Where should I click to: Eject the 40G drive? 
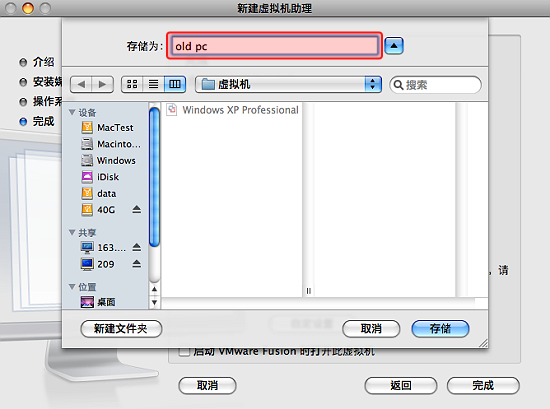[x=136, y=210]
